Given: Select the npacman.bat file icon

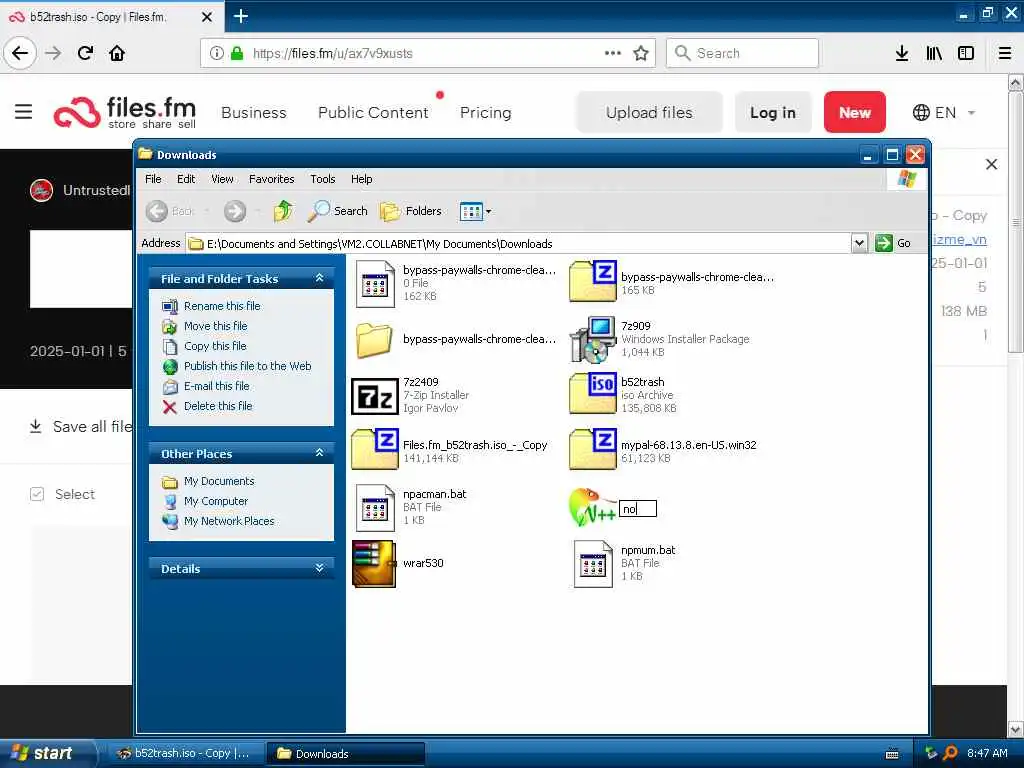Looking at the screenshot, I should point(375,507).
